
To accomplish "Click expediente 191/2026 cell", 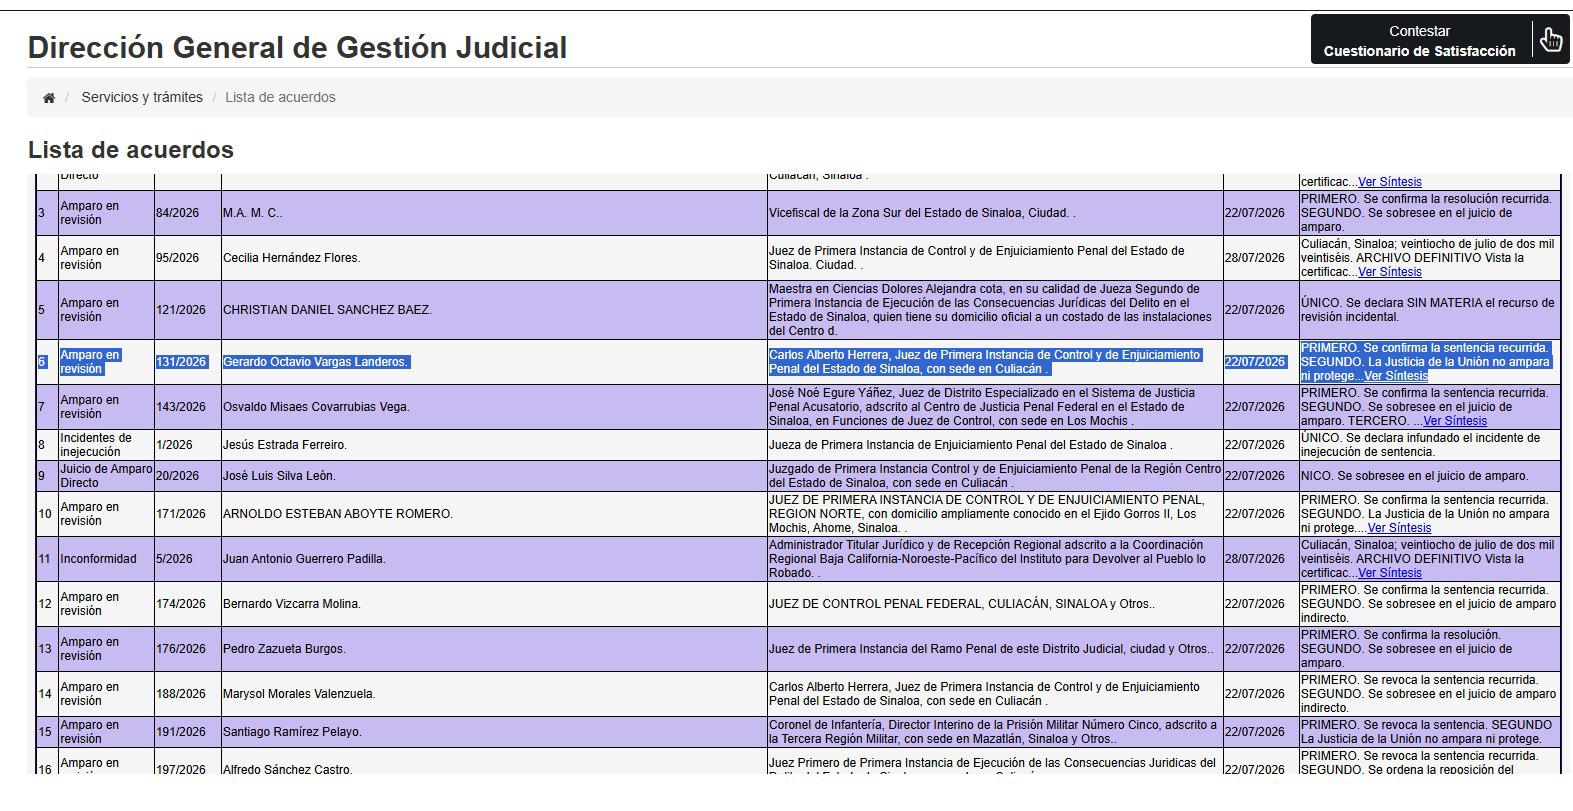I will coord(187,732).
